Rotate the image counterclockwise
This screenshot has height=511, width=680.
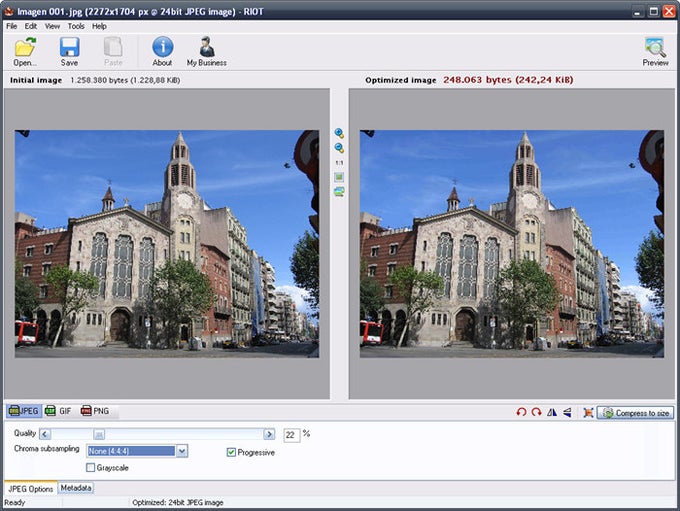pyautogui.click(x=521, y=412)
